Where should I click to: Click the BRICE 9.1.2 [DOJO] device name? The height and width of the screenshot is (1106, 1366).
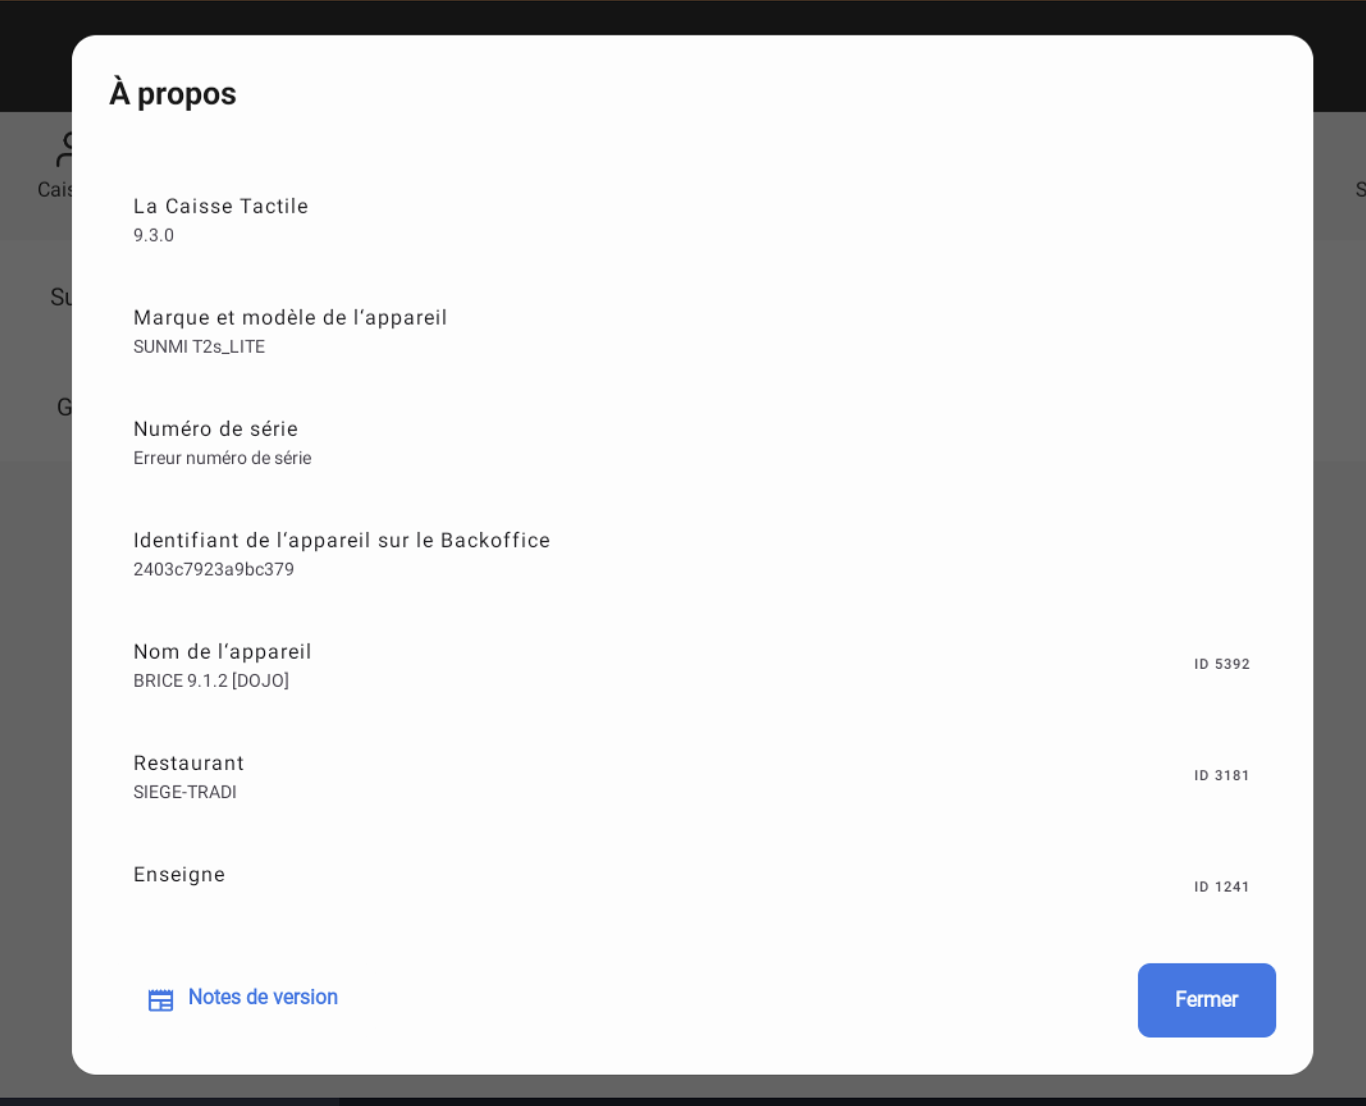(x=211, y=681)
